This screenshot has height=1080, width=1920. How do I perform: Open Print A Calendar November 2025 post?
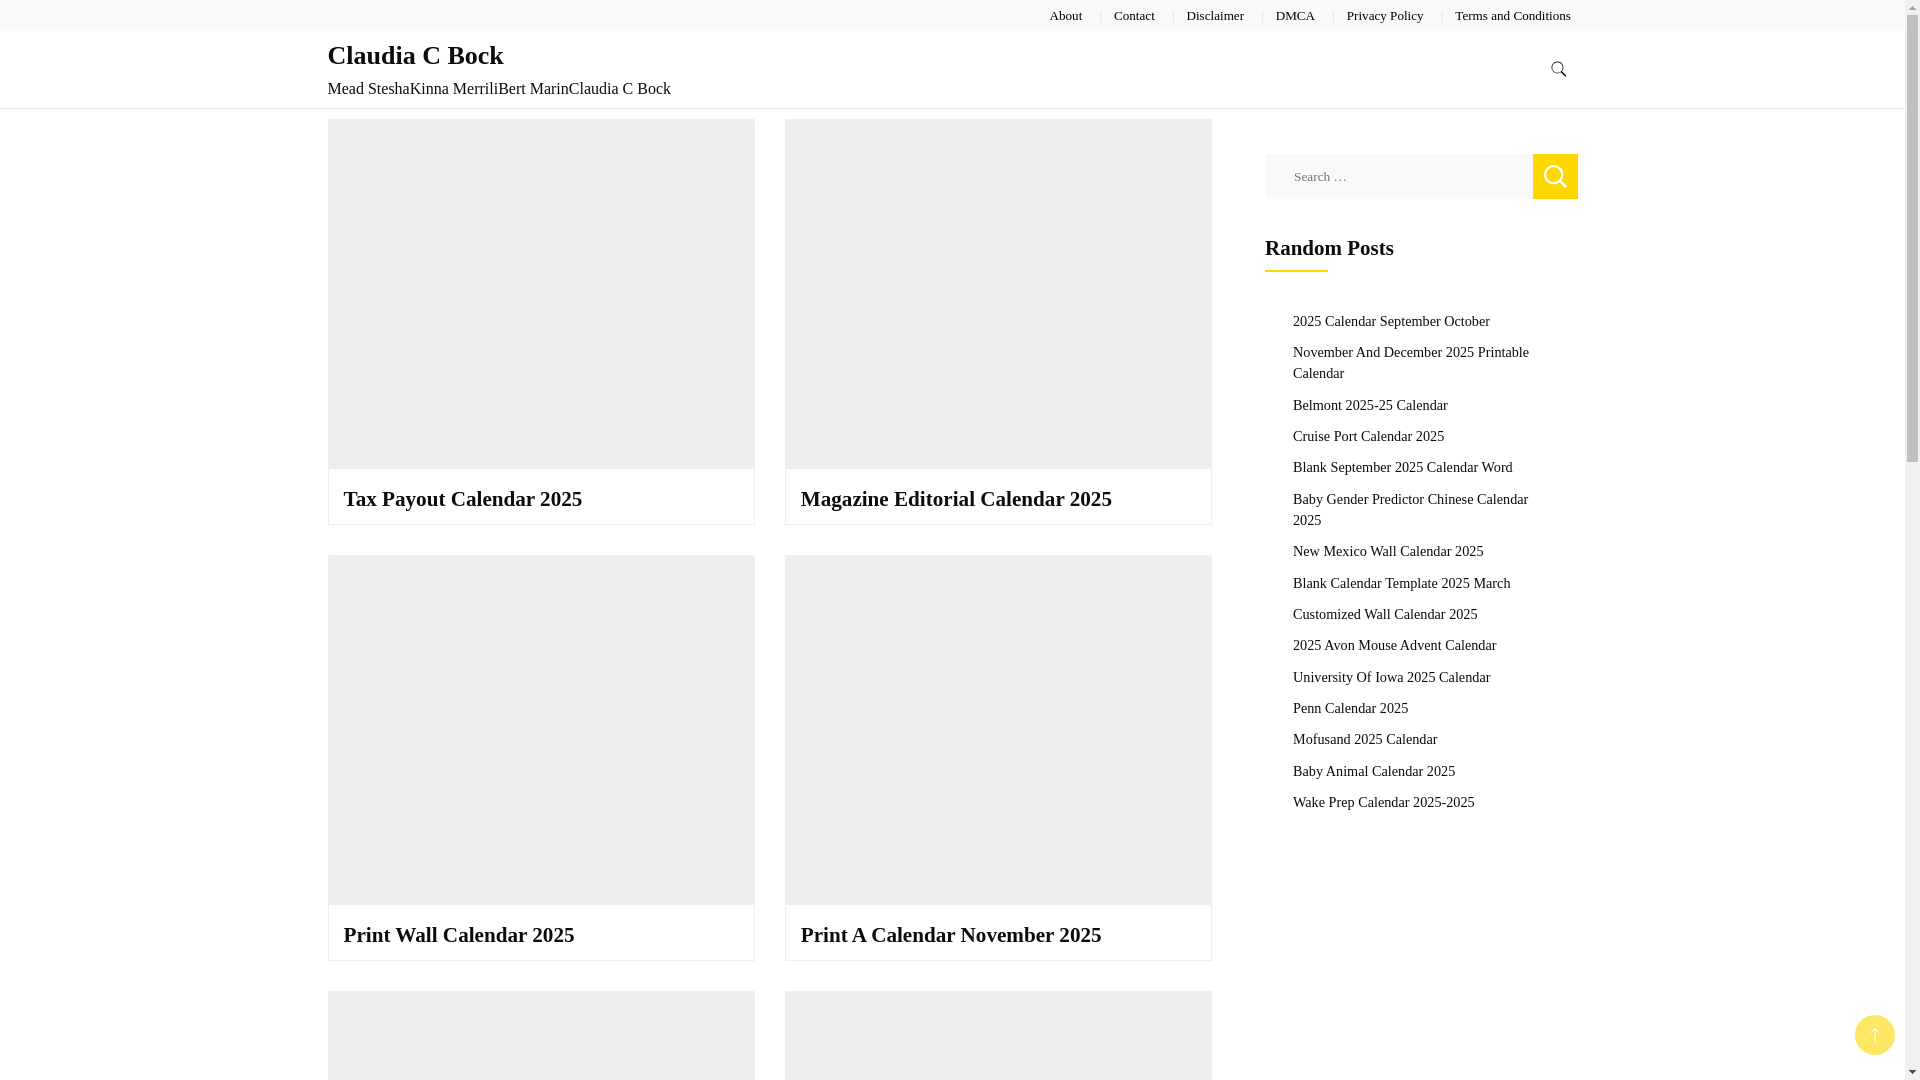click(x=951, y=935)
